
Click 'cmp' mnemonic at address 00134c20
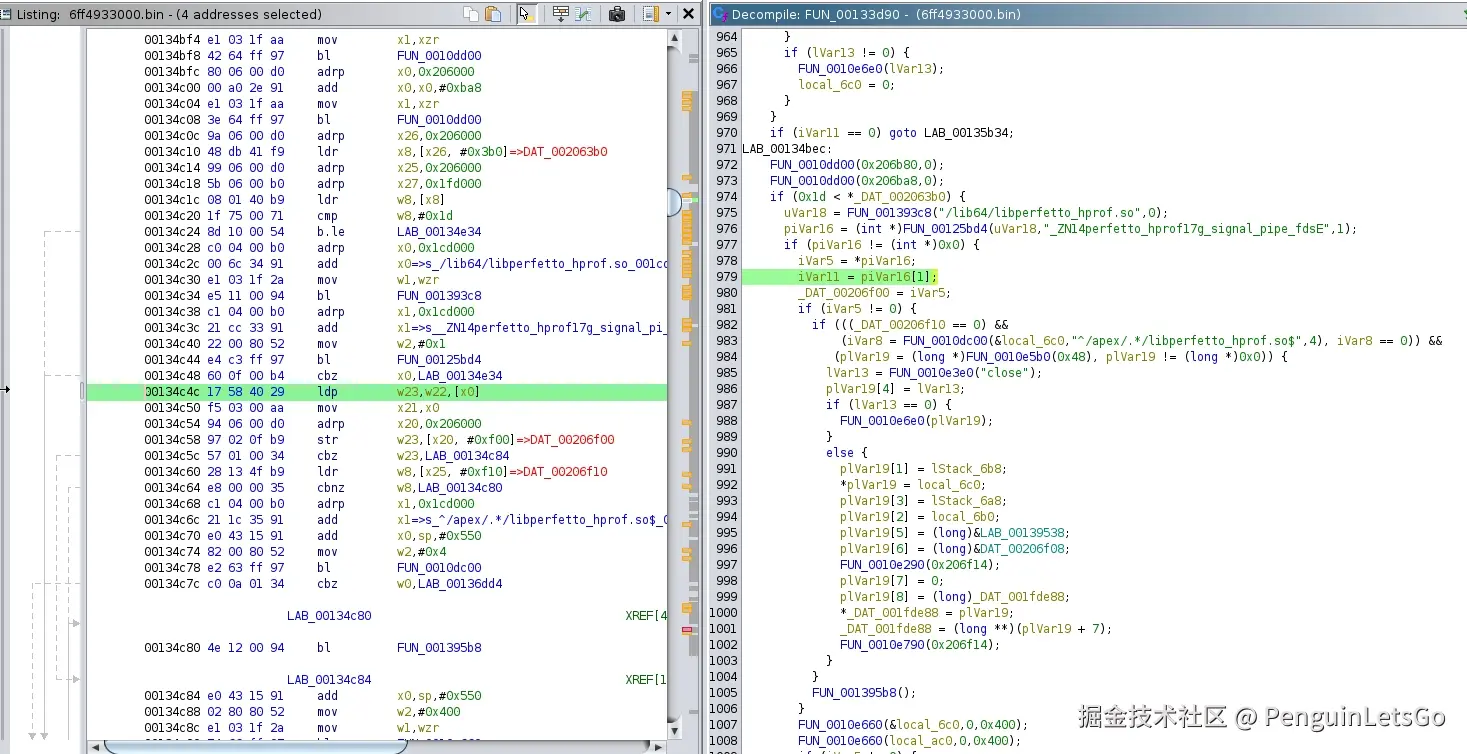click(327, 216)
